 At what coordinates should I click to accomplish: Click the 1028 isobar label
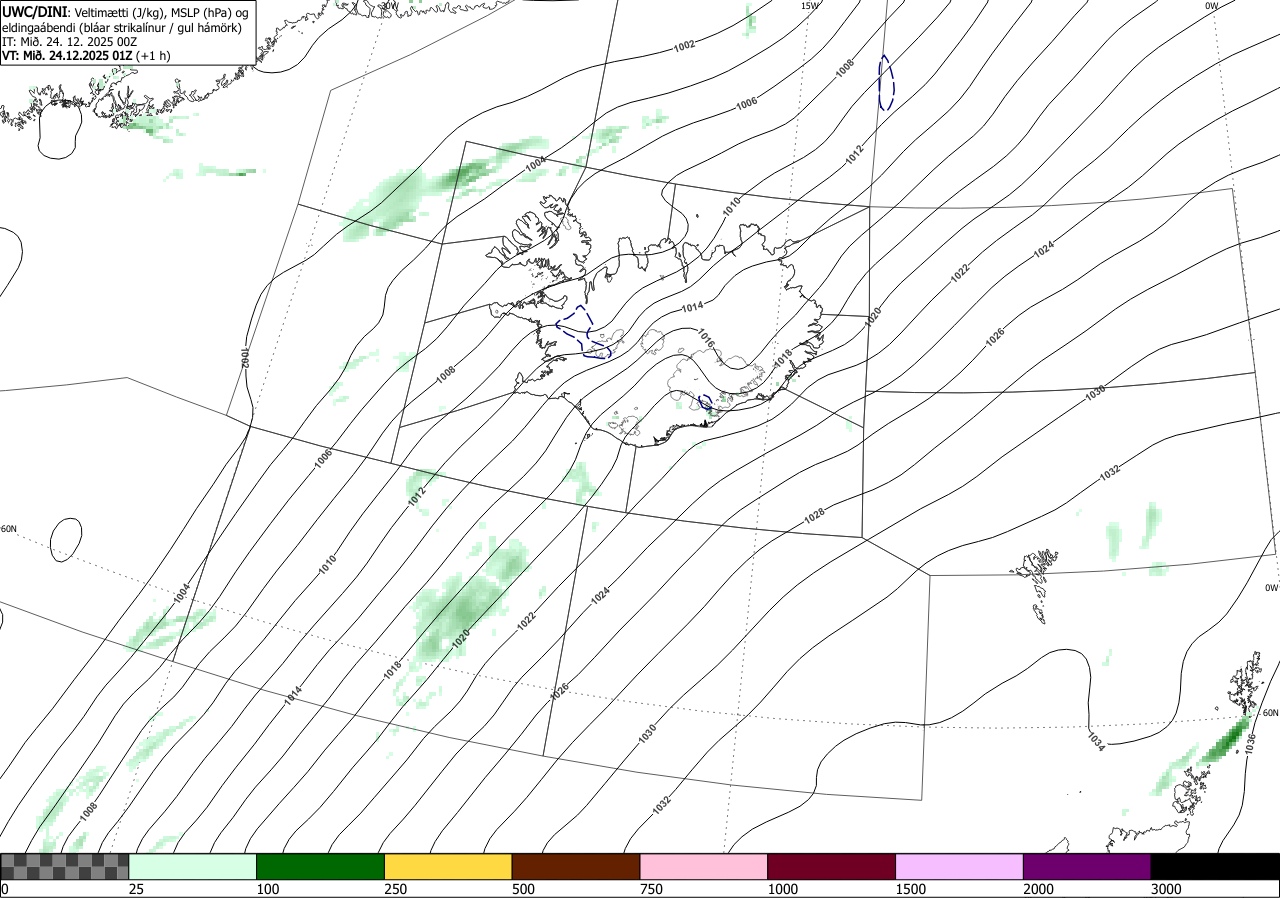(814, 516)
